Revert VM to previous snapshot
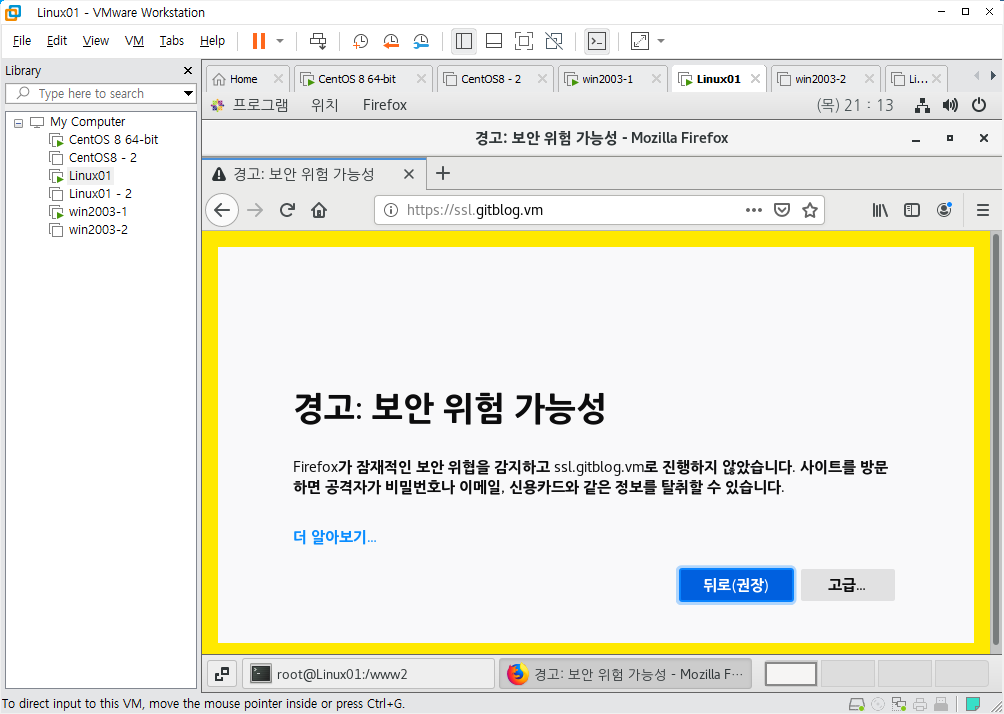This screenshot has height=714, width=1004. [x=391, y=41]
